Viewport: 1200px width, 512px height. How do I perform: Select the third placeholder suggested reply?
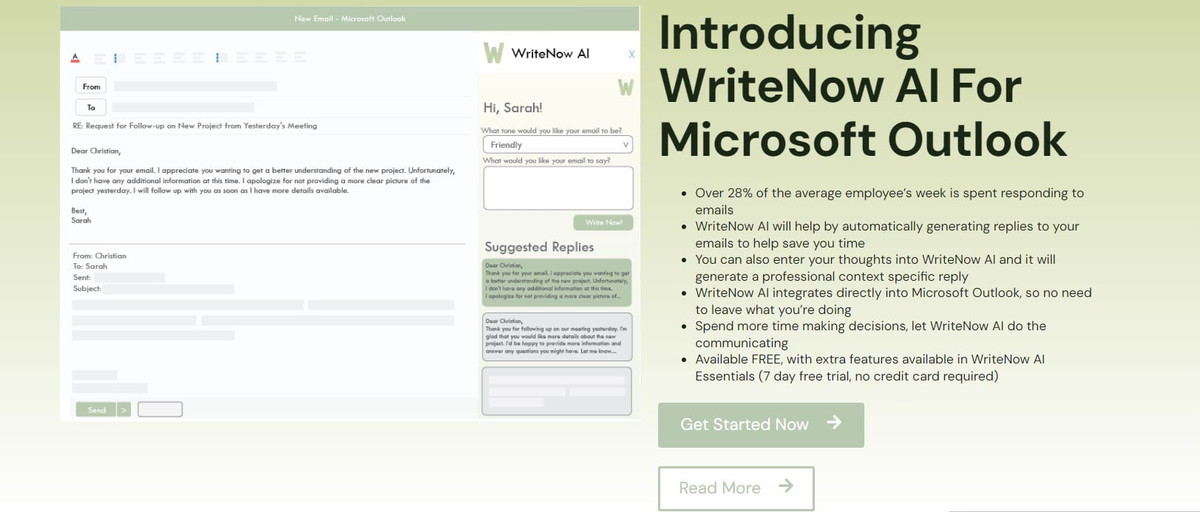coord(557,391)
